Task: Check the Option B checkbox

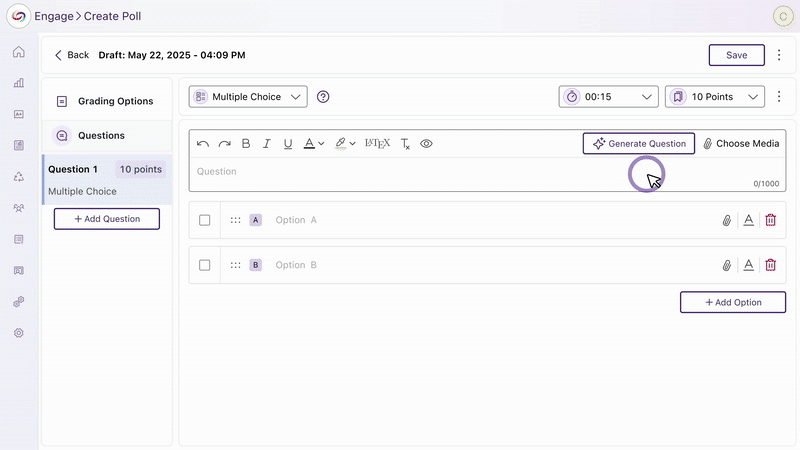Action: 204,265
